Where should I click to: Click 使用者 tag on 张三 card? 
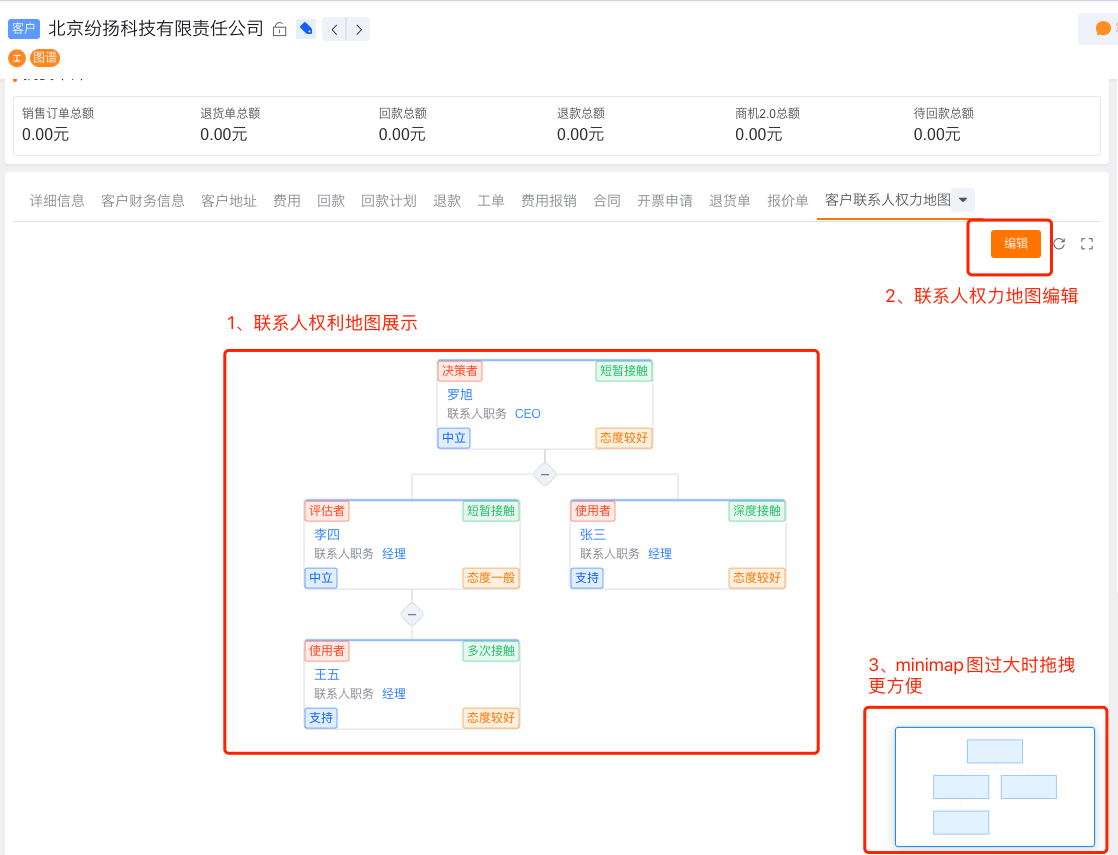tap(593, 511)
